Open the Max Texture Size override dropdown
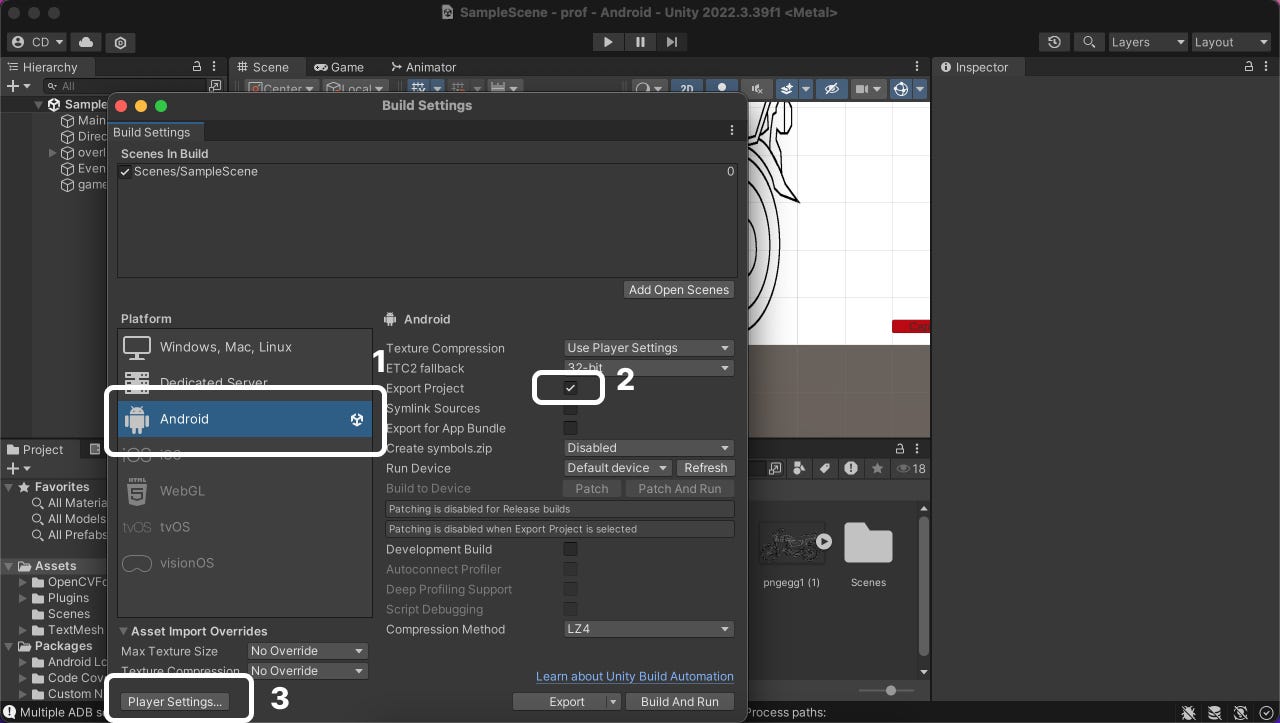 point(308,651)
